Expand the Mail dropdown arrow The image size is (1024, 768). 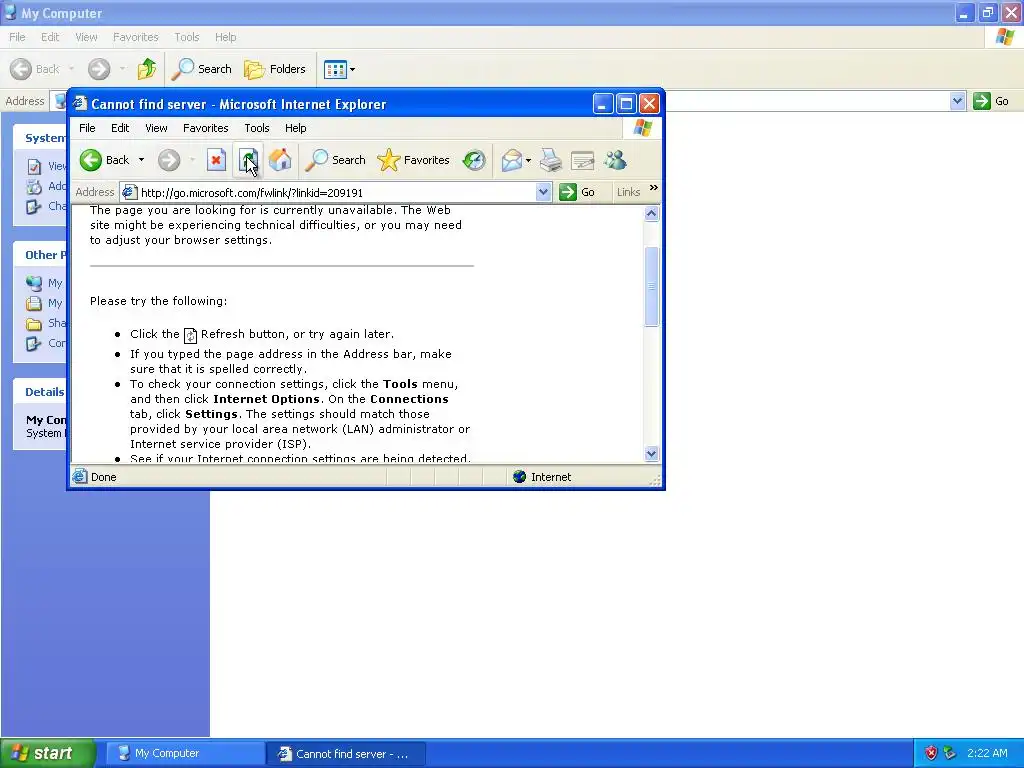click(x=528, y=160)
